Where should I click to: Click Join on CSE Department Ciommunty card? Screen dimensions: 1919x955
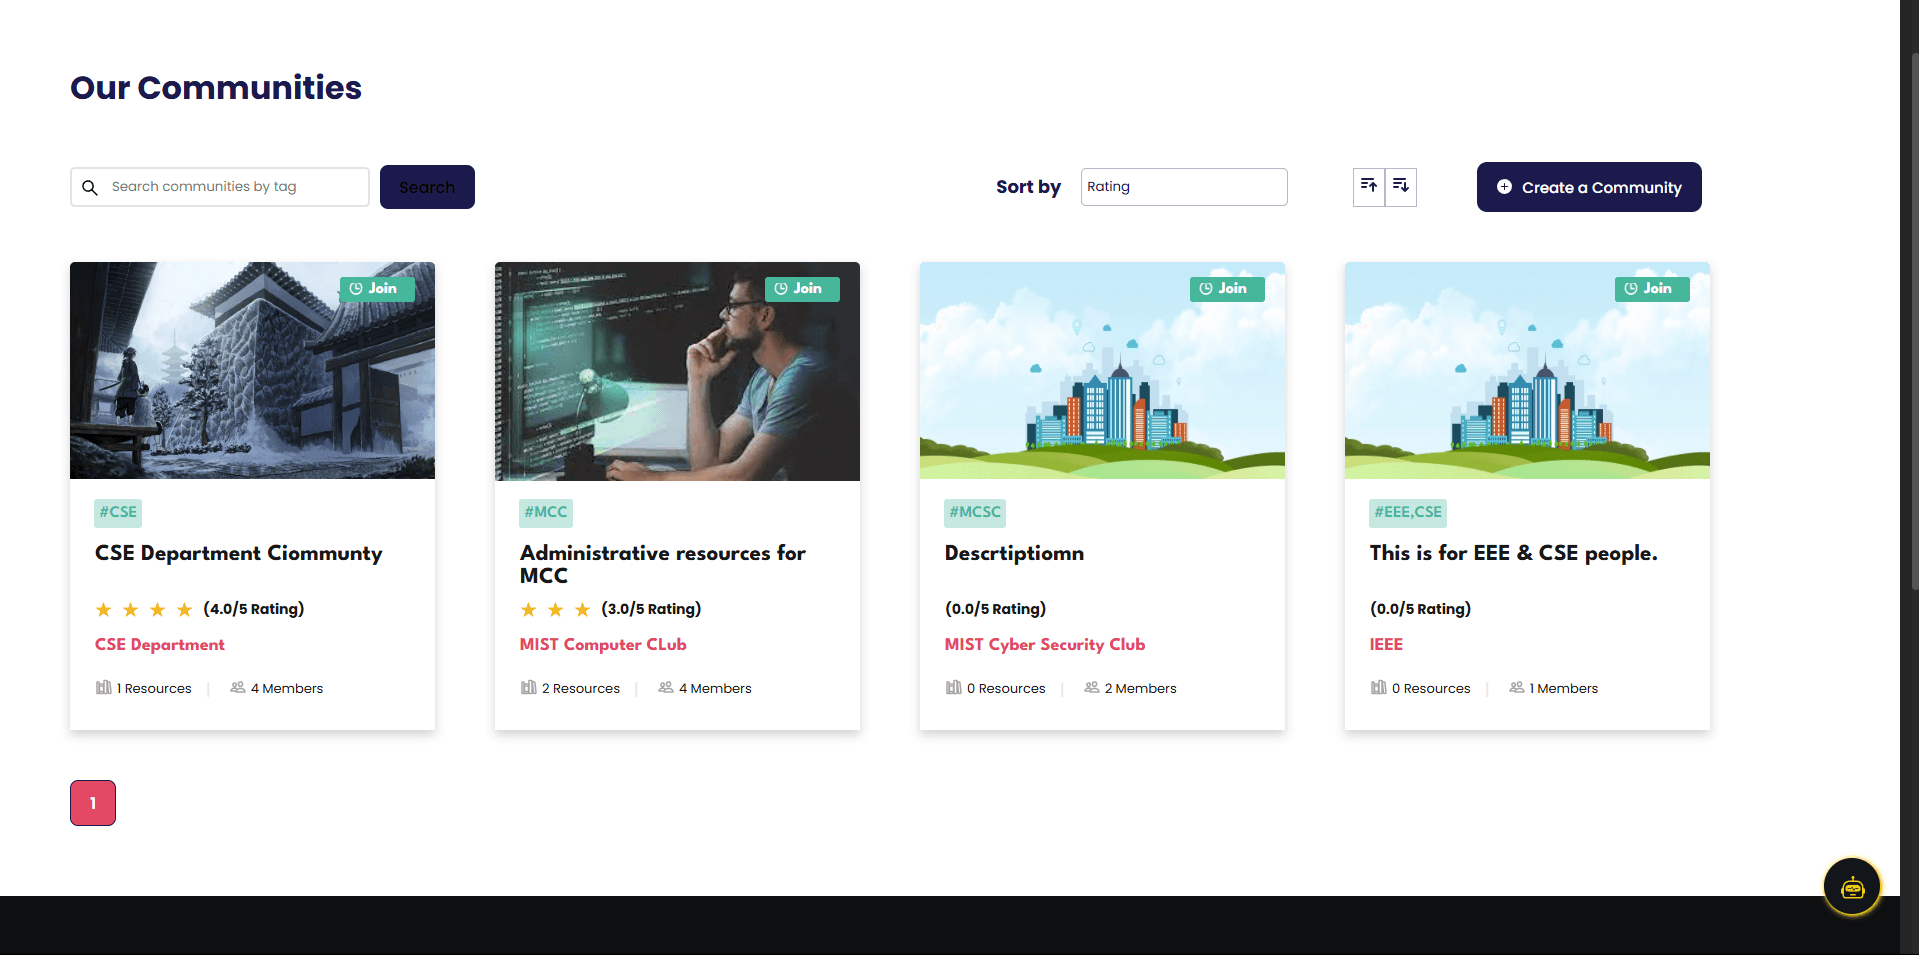[x=376, y=289]
